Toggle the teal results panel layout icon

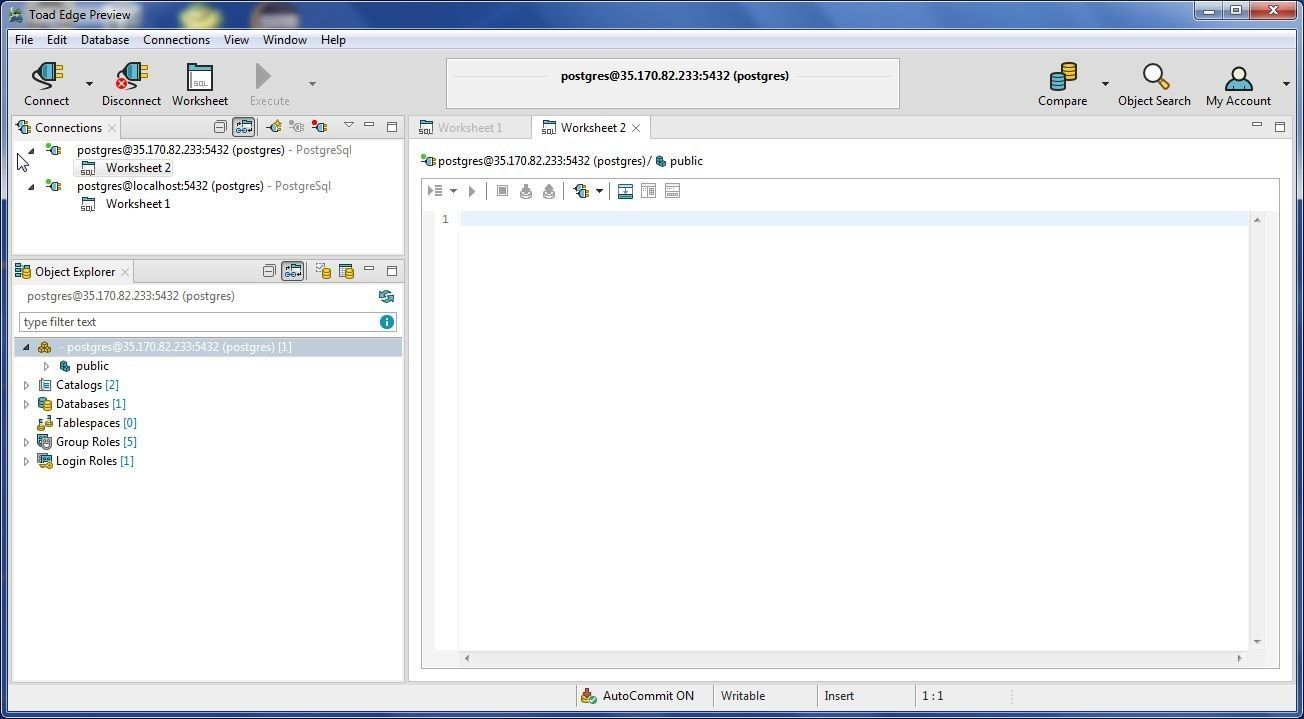coord(625,191)
